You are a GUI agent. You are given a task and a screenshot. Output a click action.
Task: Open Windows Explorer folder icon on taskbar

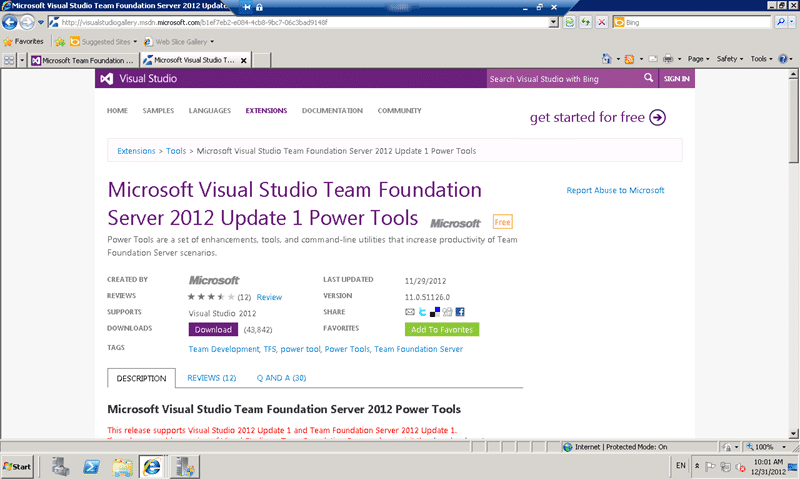point(122,467)
